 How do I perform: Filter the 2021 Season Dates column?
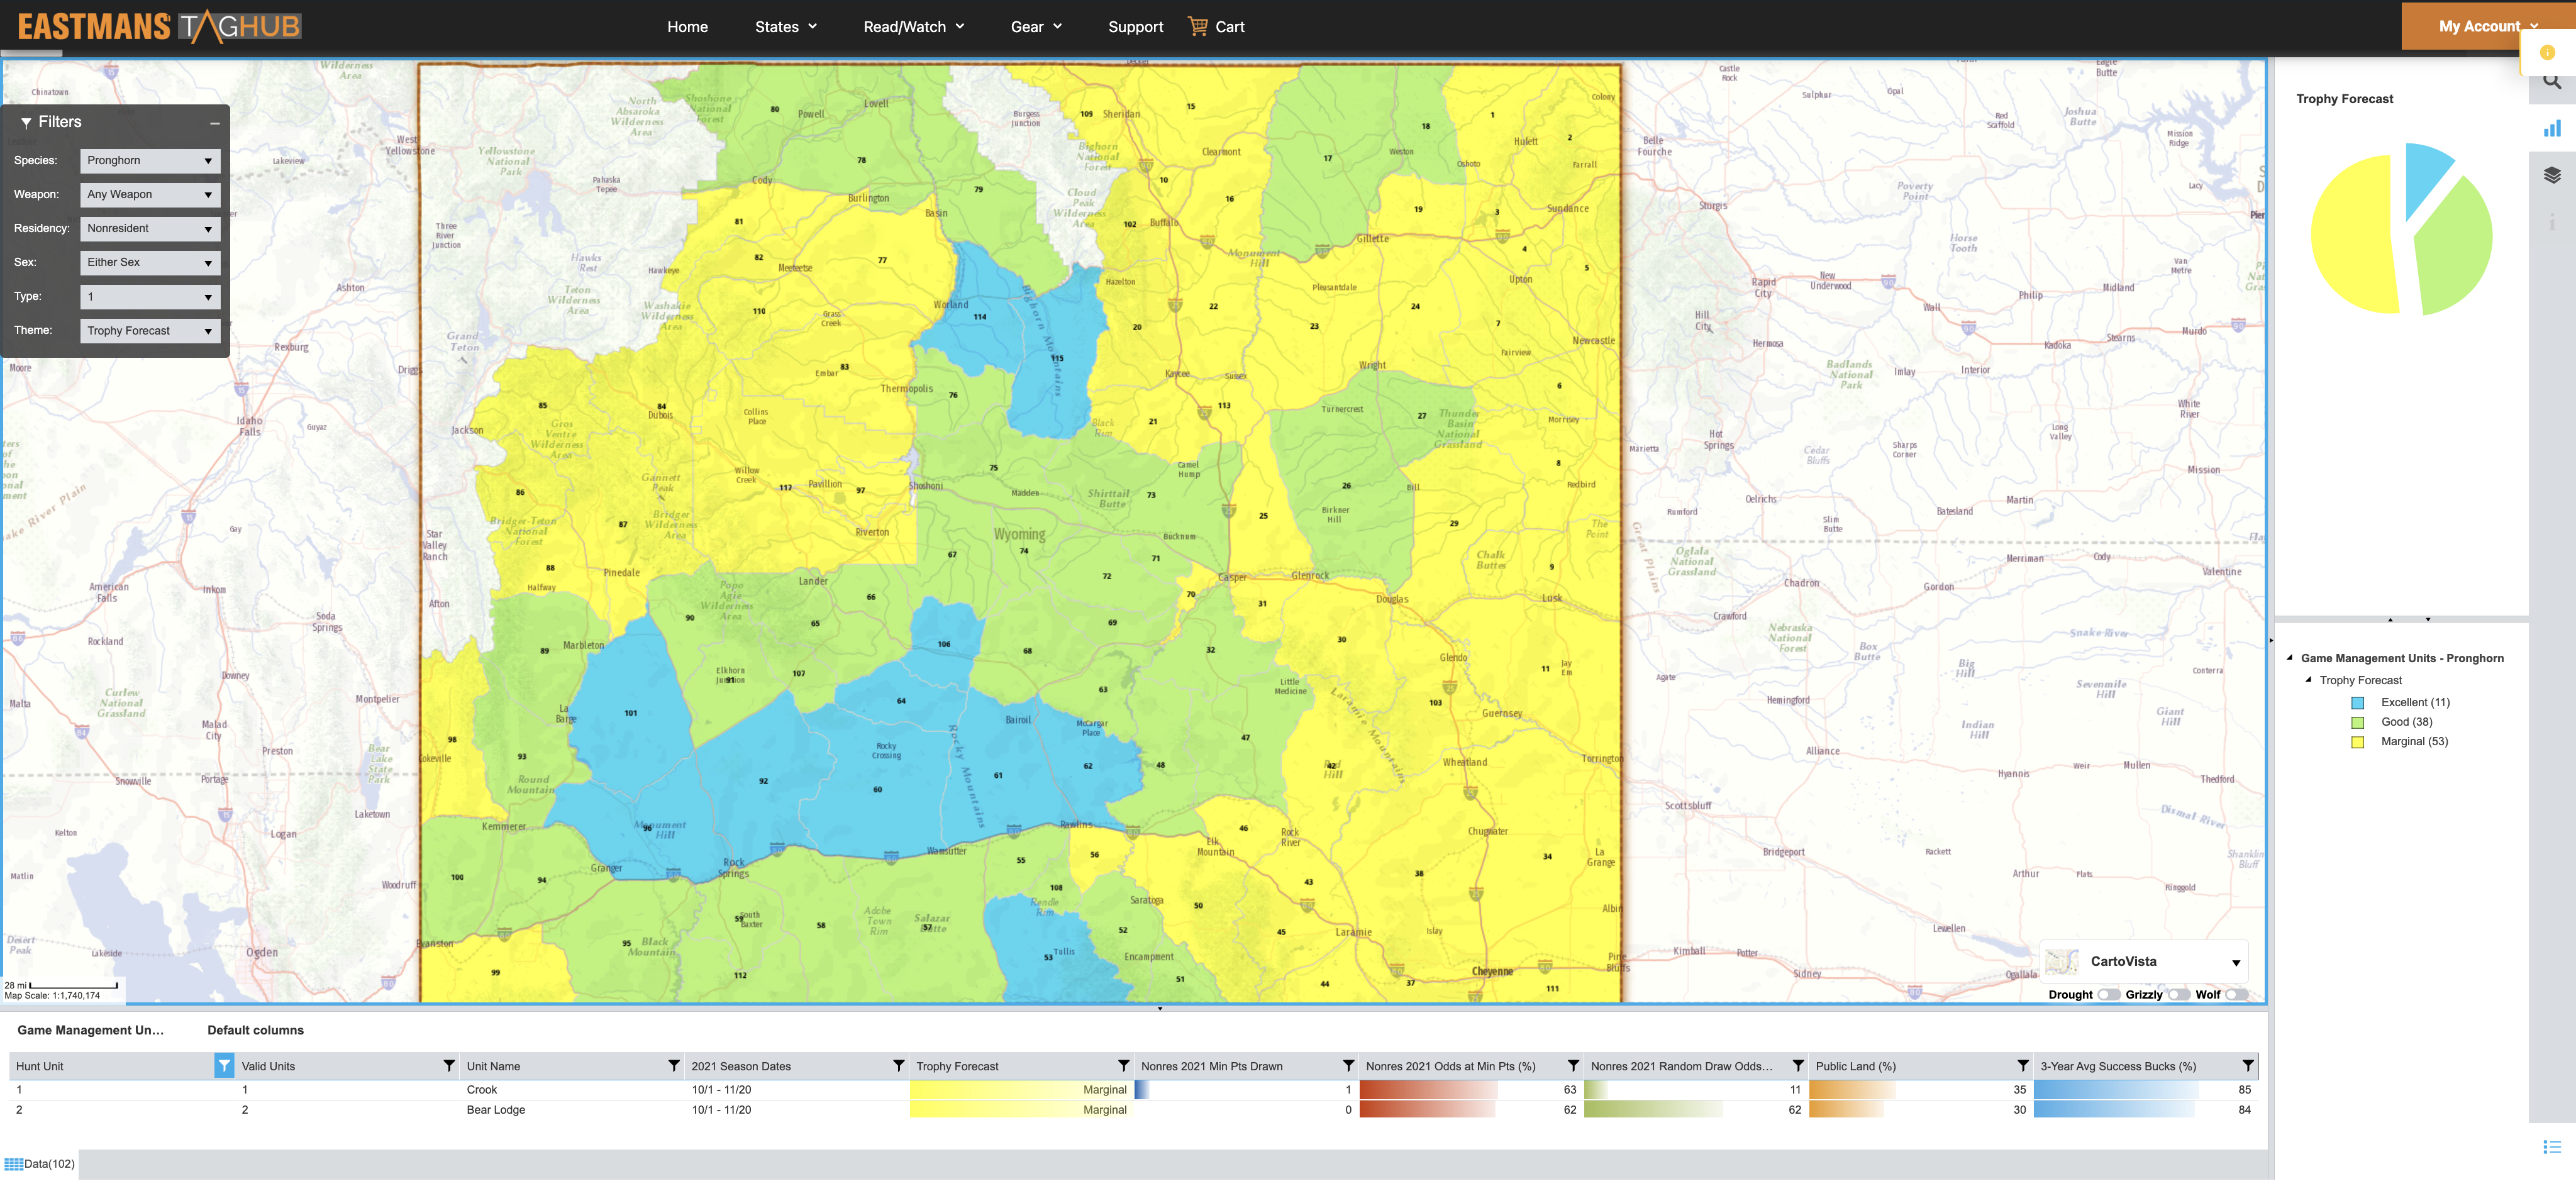coord(899,1066)
